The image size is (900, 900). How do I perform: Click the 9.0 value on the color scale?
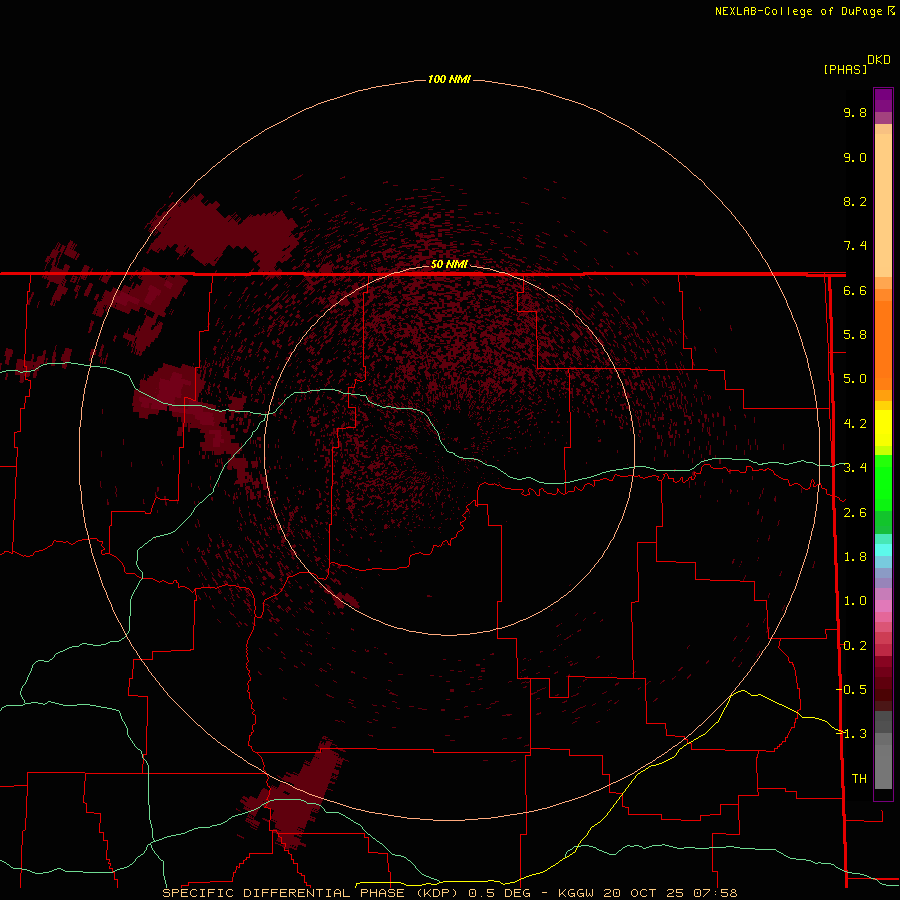pos(855,157)
